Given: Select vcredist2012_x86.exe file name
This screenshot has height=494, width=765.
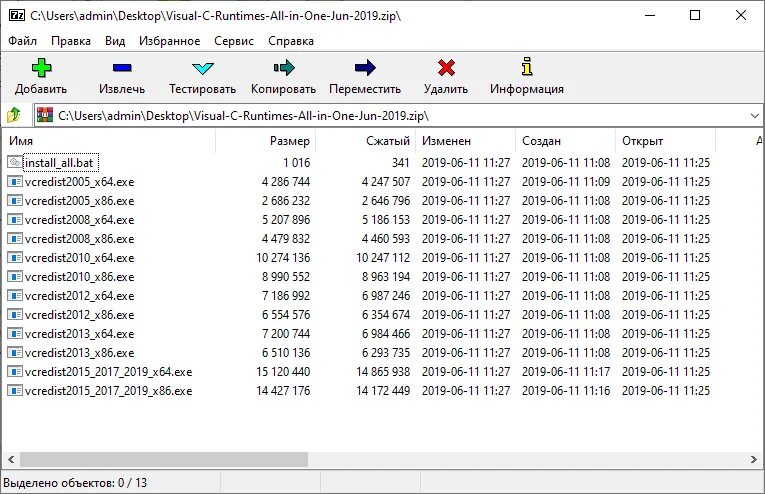Looking at the screenshot, I should tap(80, 315).
